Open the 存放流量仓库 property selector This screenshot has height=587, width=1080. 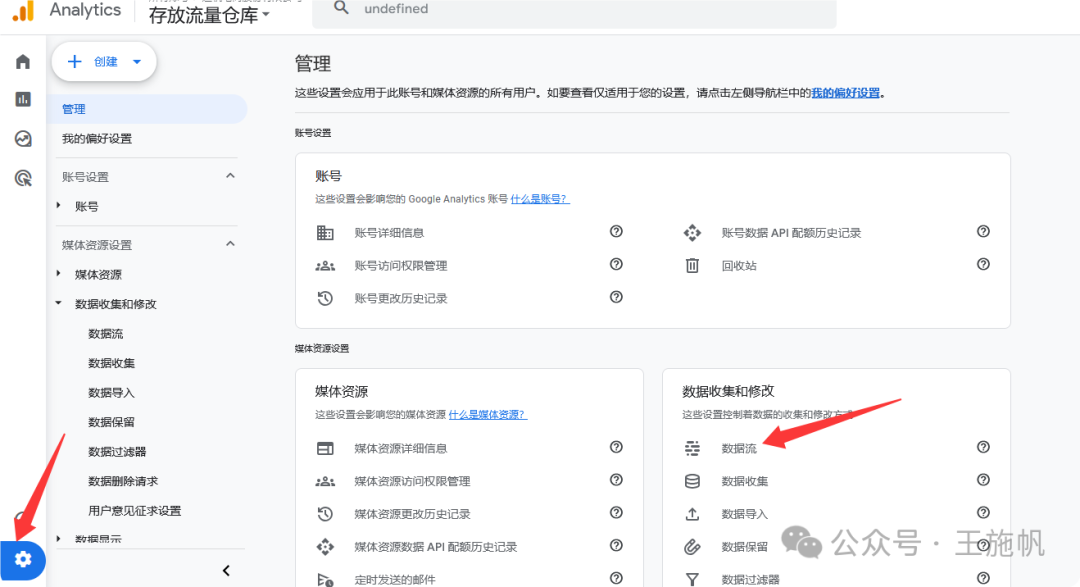[209, 15]
